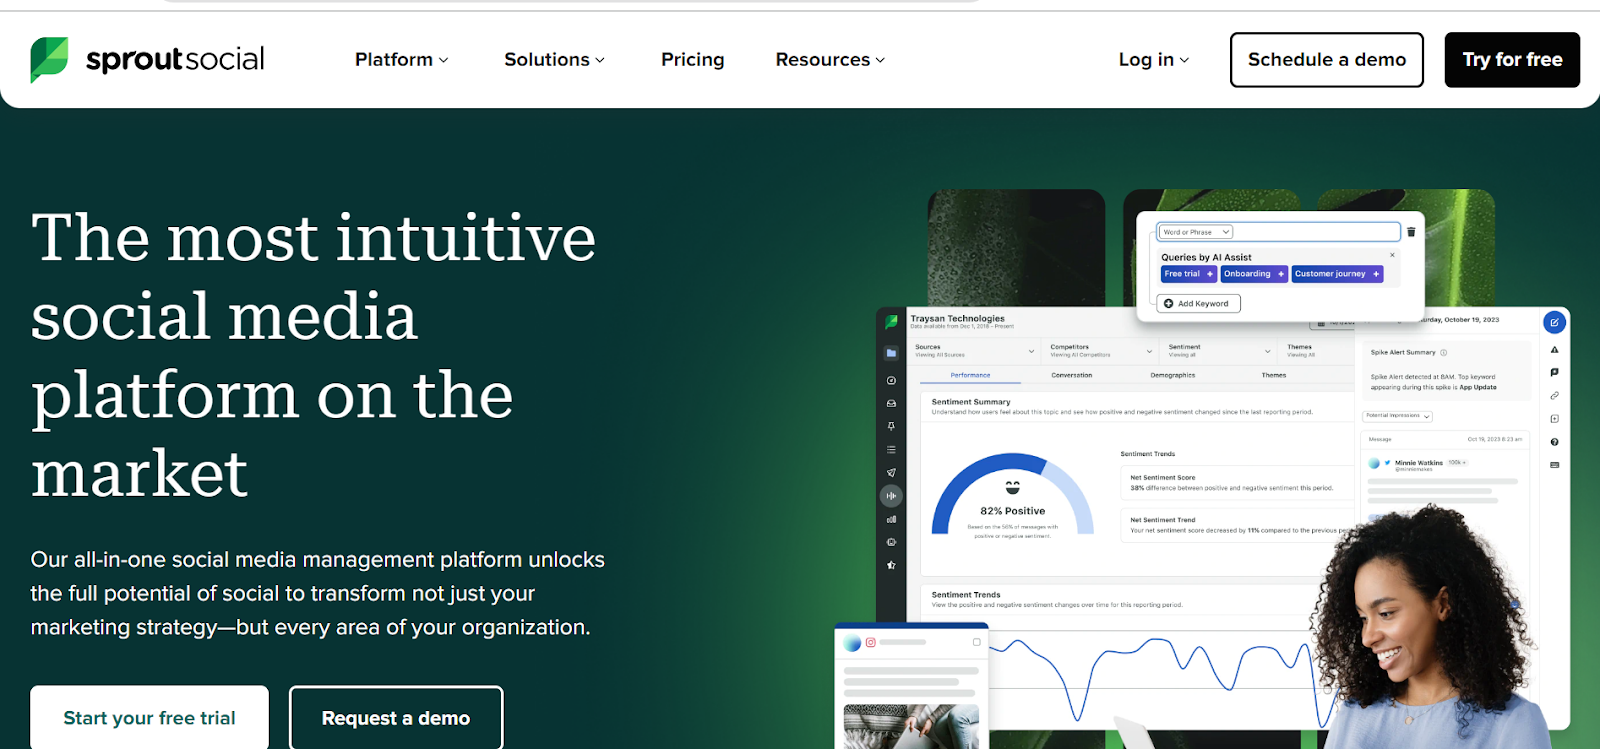
Task: Select the highlighted listening waveform icon
Action: point(891,496)
